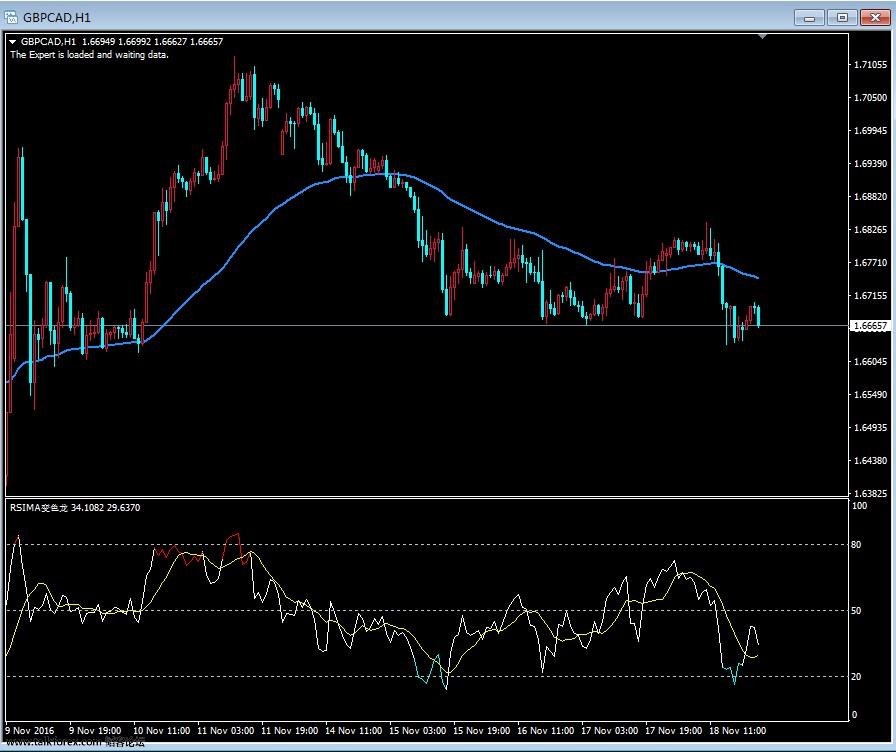Click the 11 Nov 03:00 time label
This screenshot has height=752, width=896.
click(225, 730)
